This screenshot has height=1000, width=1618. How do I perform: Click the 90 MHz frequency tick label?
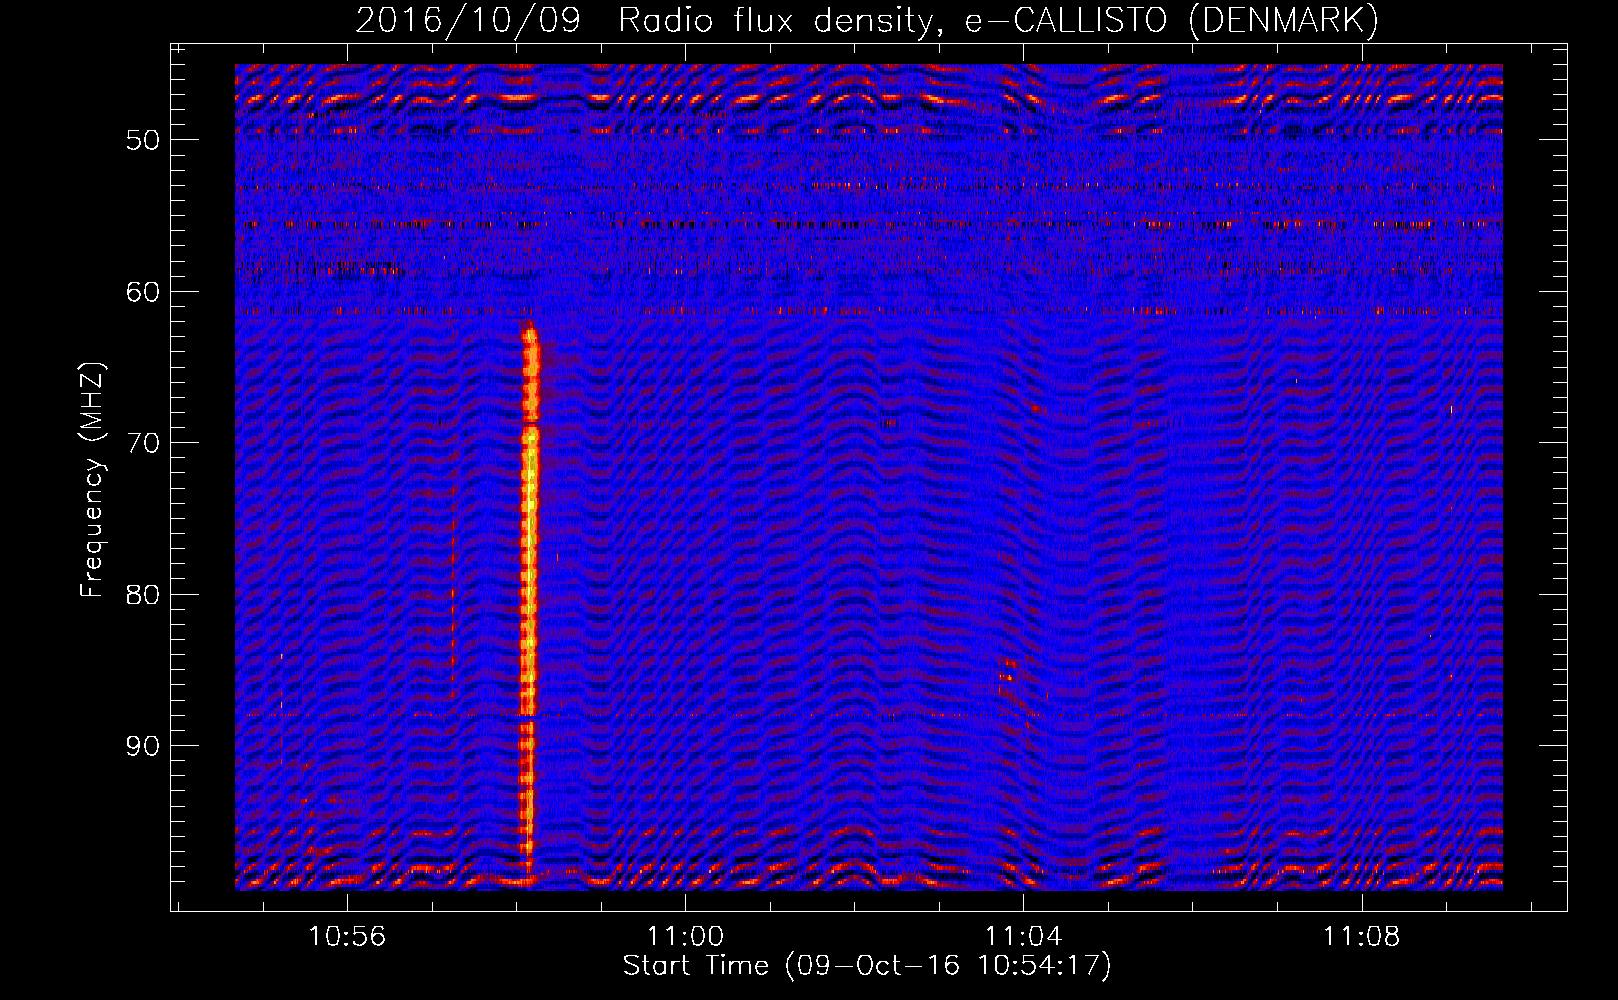[x=143, y=746]
